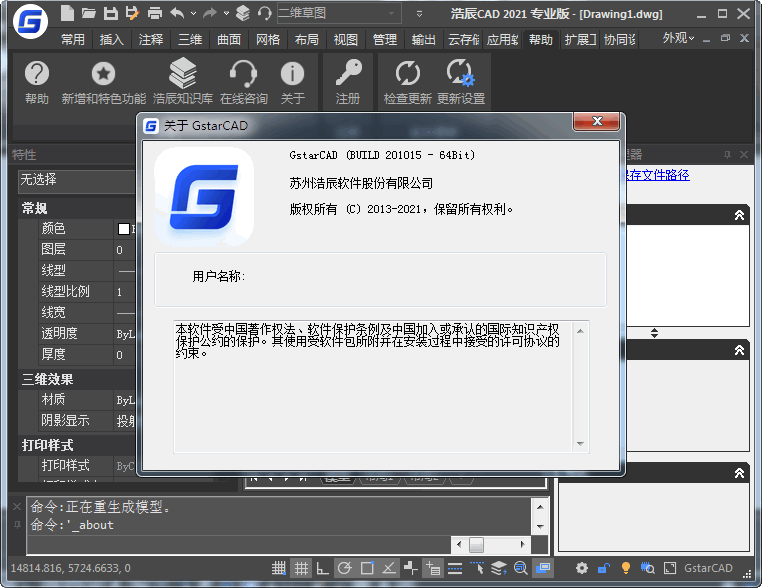Click the 关于 about info button

[x=293, y=83]
